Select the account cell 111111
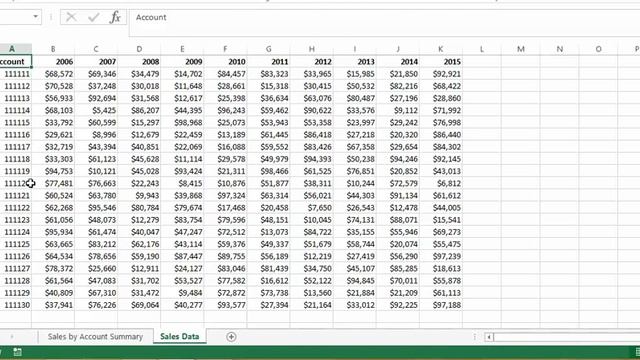Viewport: 640px width, 360px height. (x=16, y=74)
